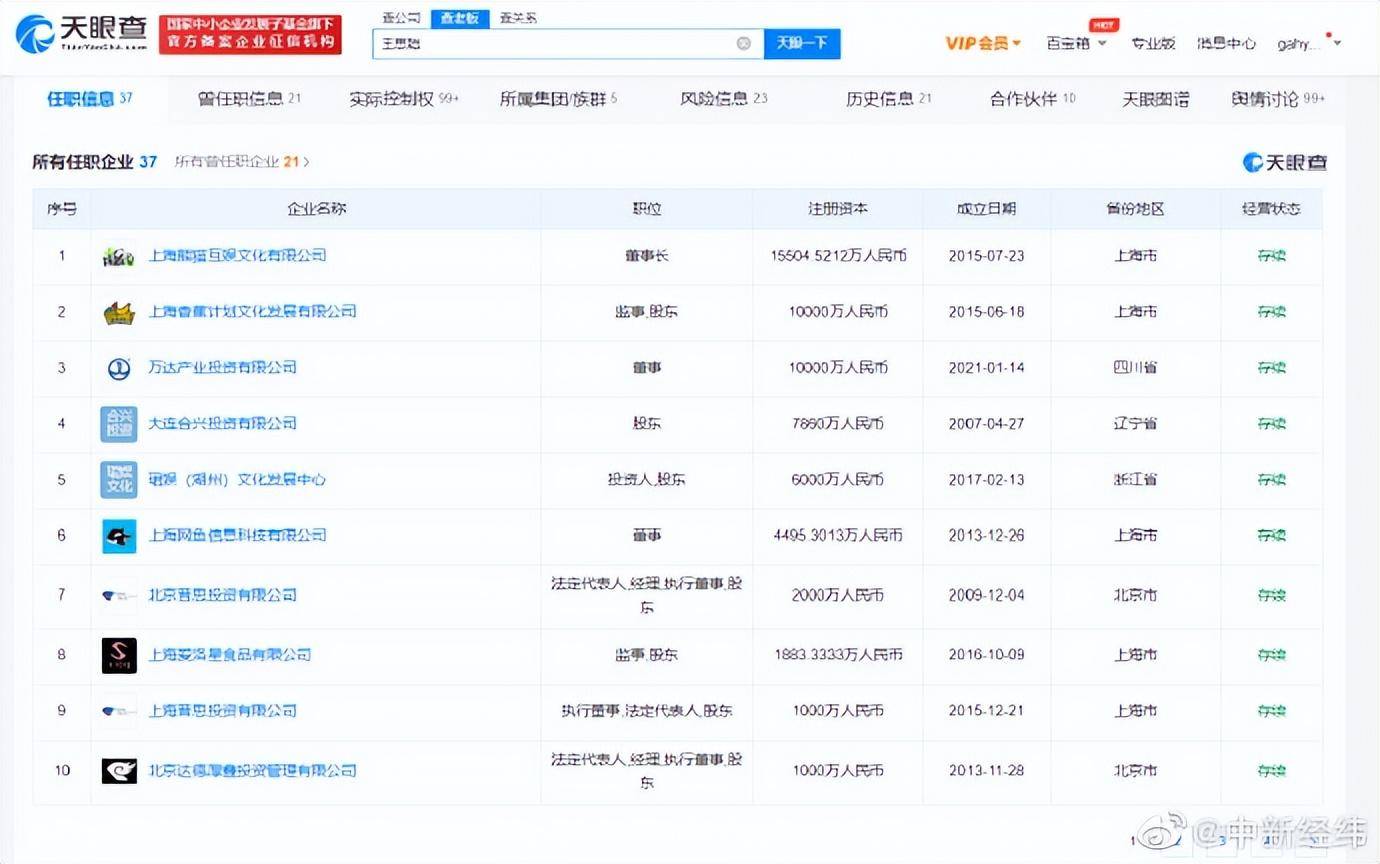The image size is (1380, 864).
Task: Click the 北京达德厚鑫 eagle logo icon
Action: 119,771
